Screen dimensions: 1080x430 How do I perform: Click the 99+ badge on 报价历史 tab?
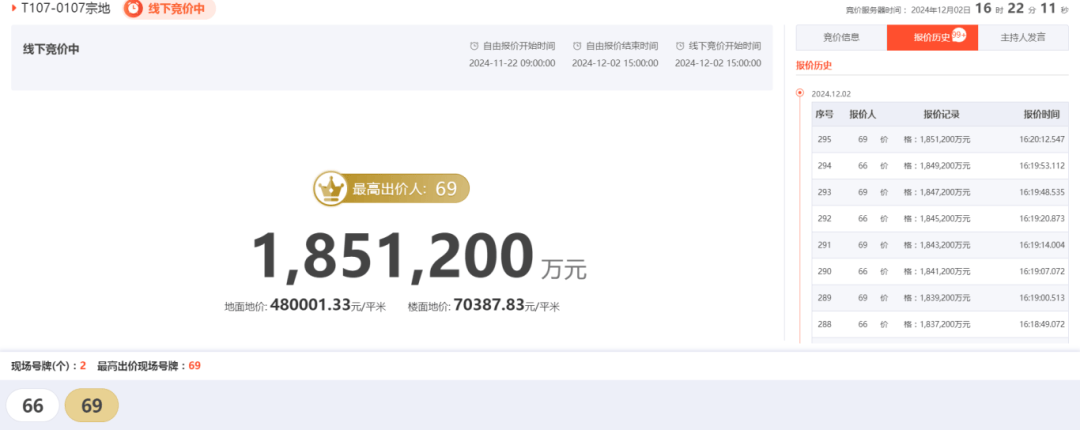(958, 34)
